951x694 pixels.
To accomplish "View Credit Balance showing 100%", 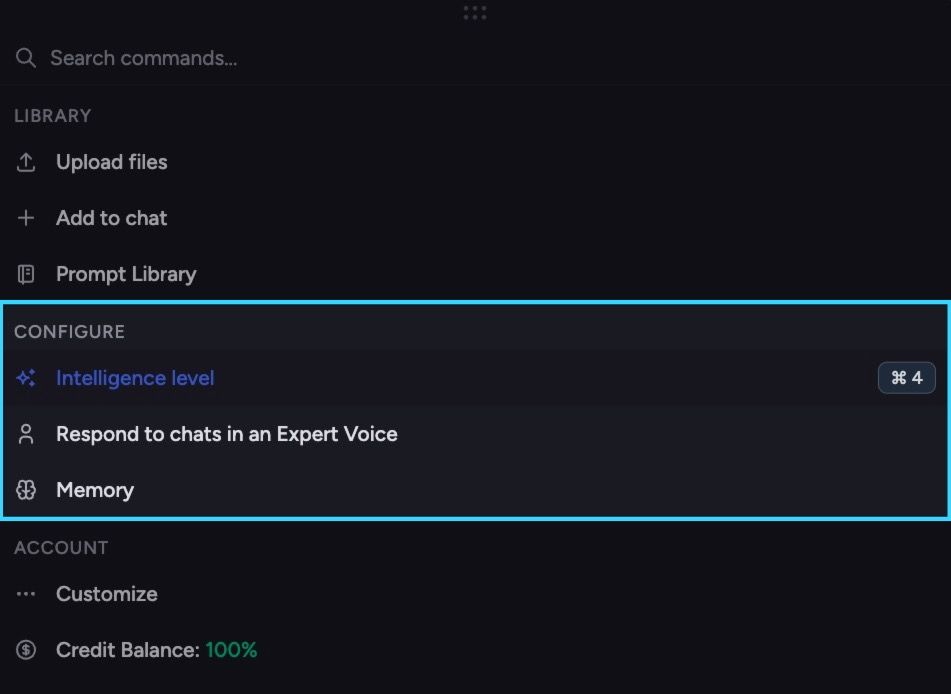I will tap(476, 650).
